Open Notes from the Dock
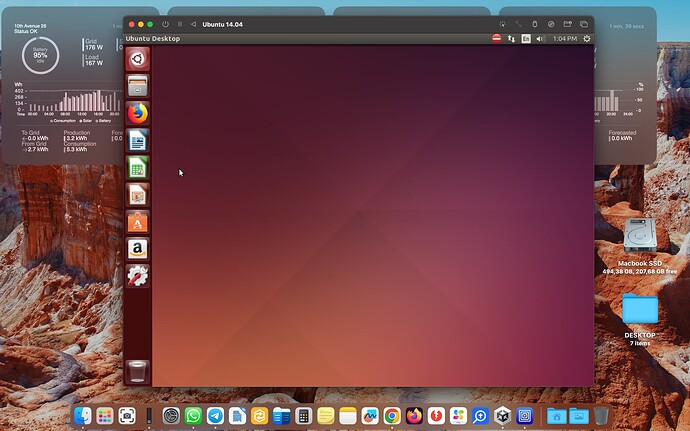Viewport: 690px width, 431px height. [x=348, y=416]
